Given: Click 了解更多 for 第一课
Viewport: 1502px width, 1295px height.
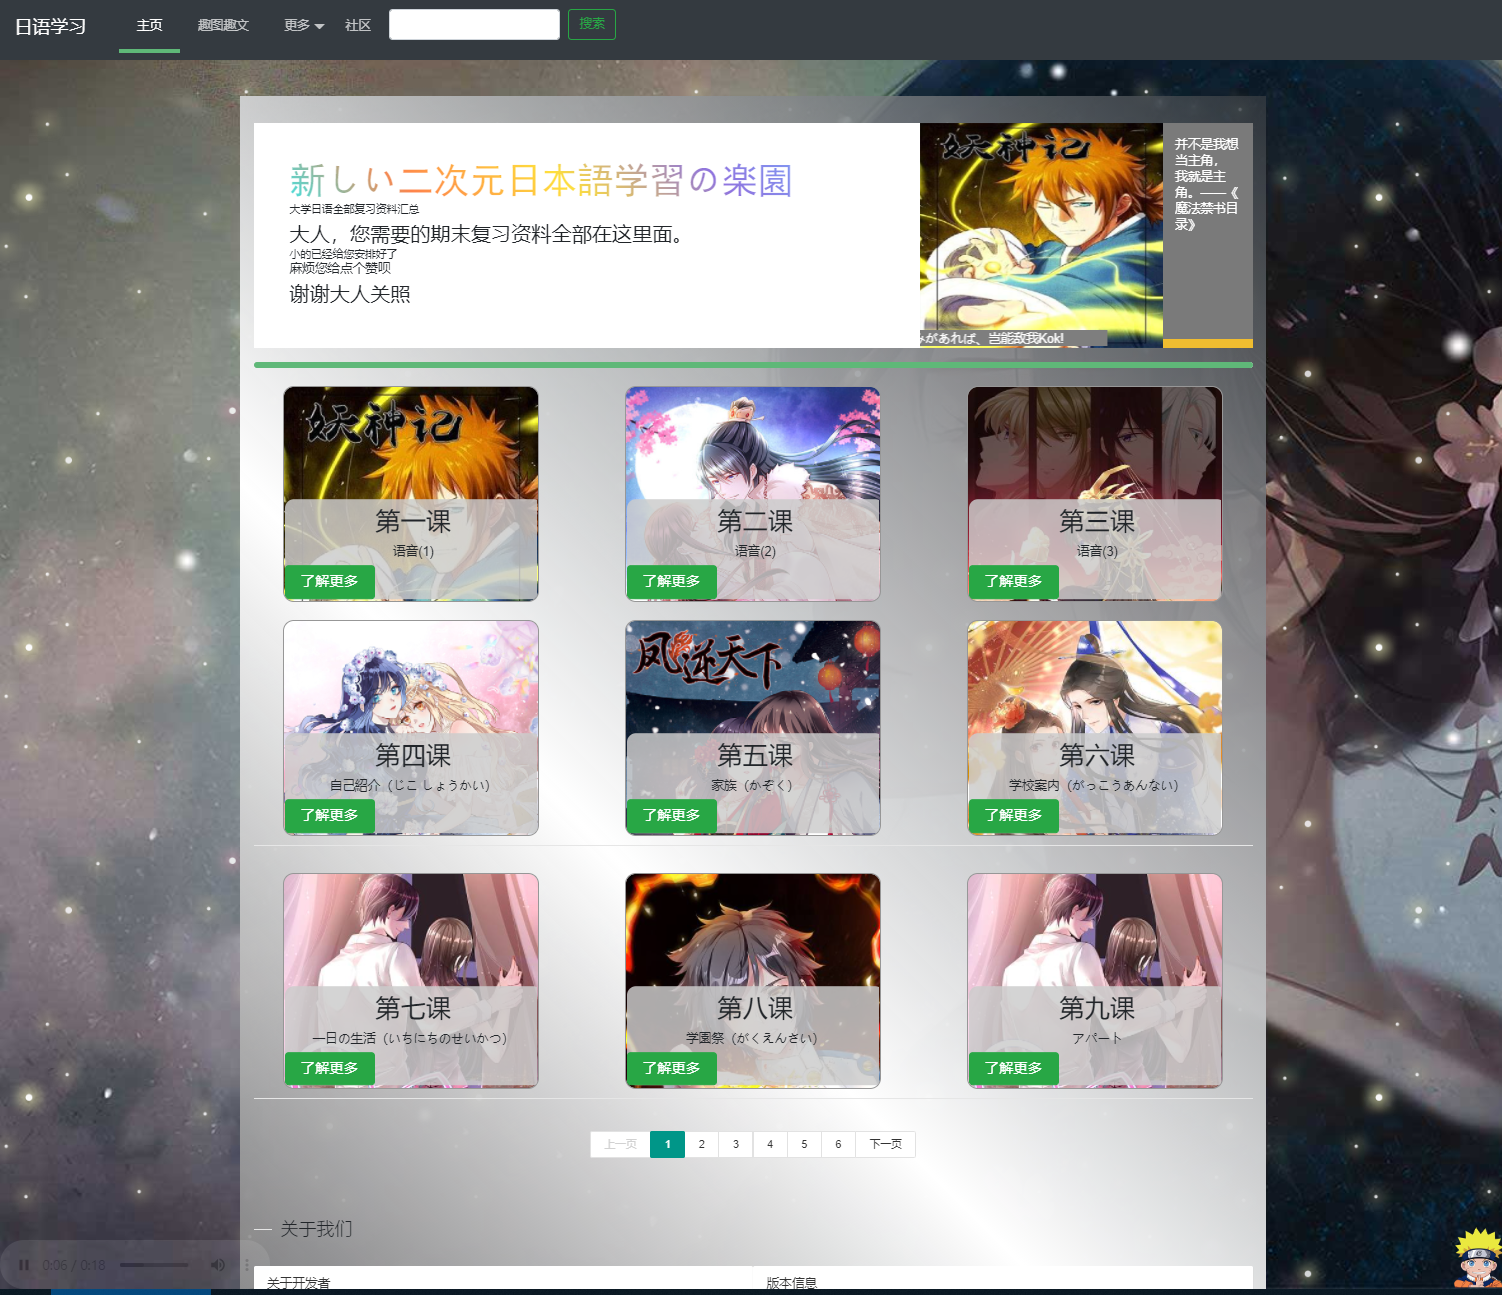Looking at the screenshot, I should coord(330,582).
